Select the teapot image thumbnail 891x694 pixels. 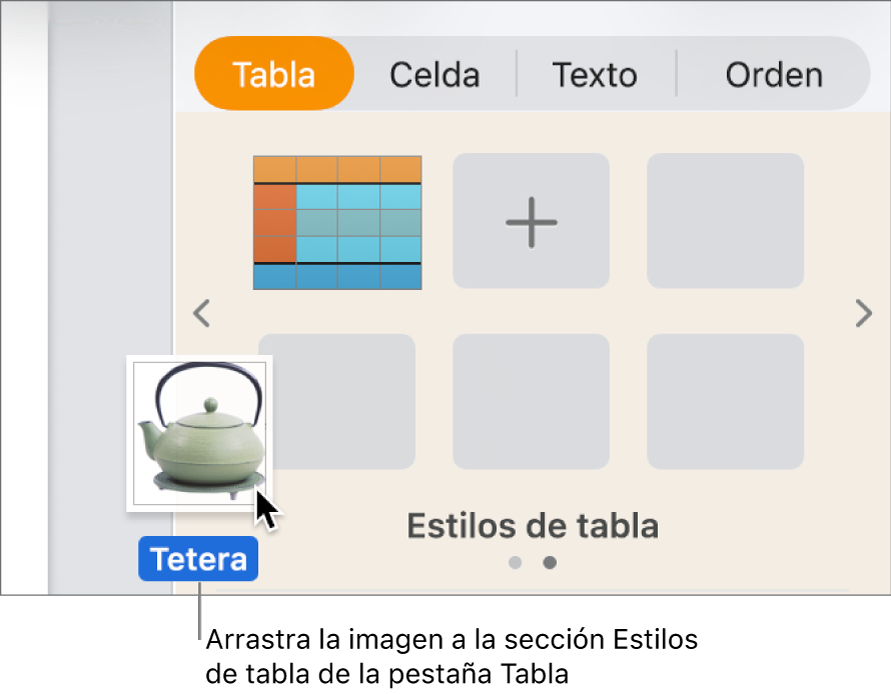197,430
